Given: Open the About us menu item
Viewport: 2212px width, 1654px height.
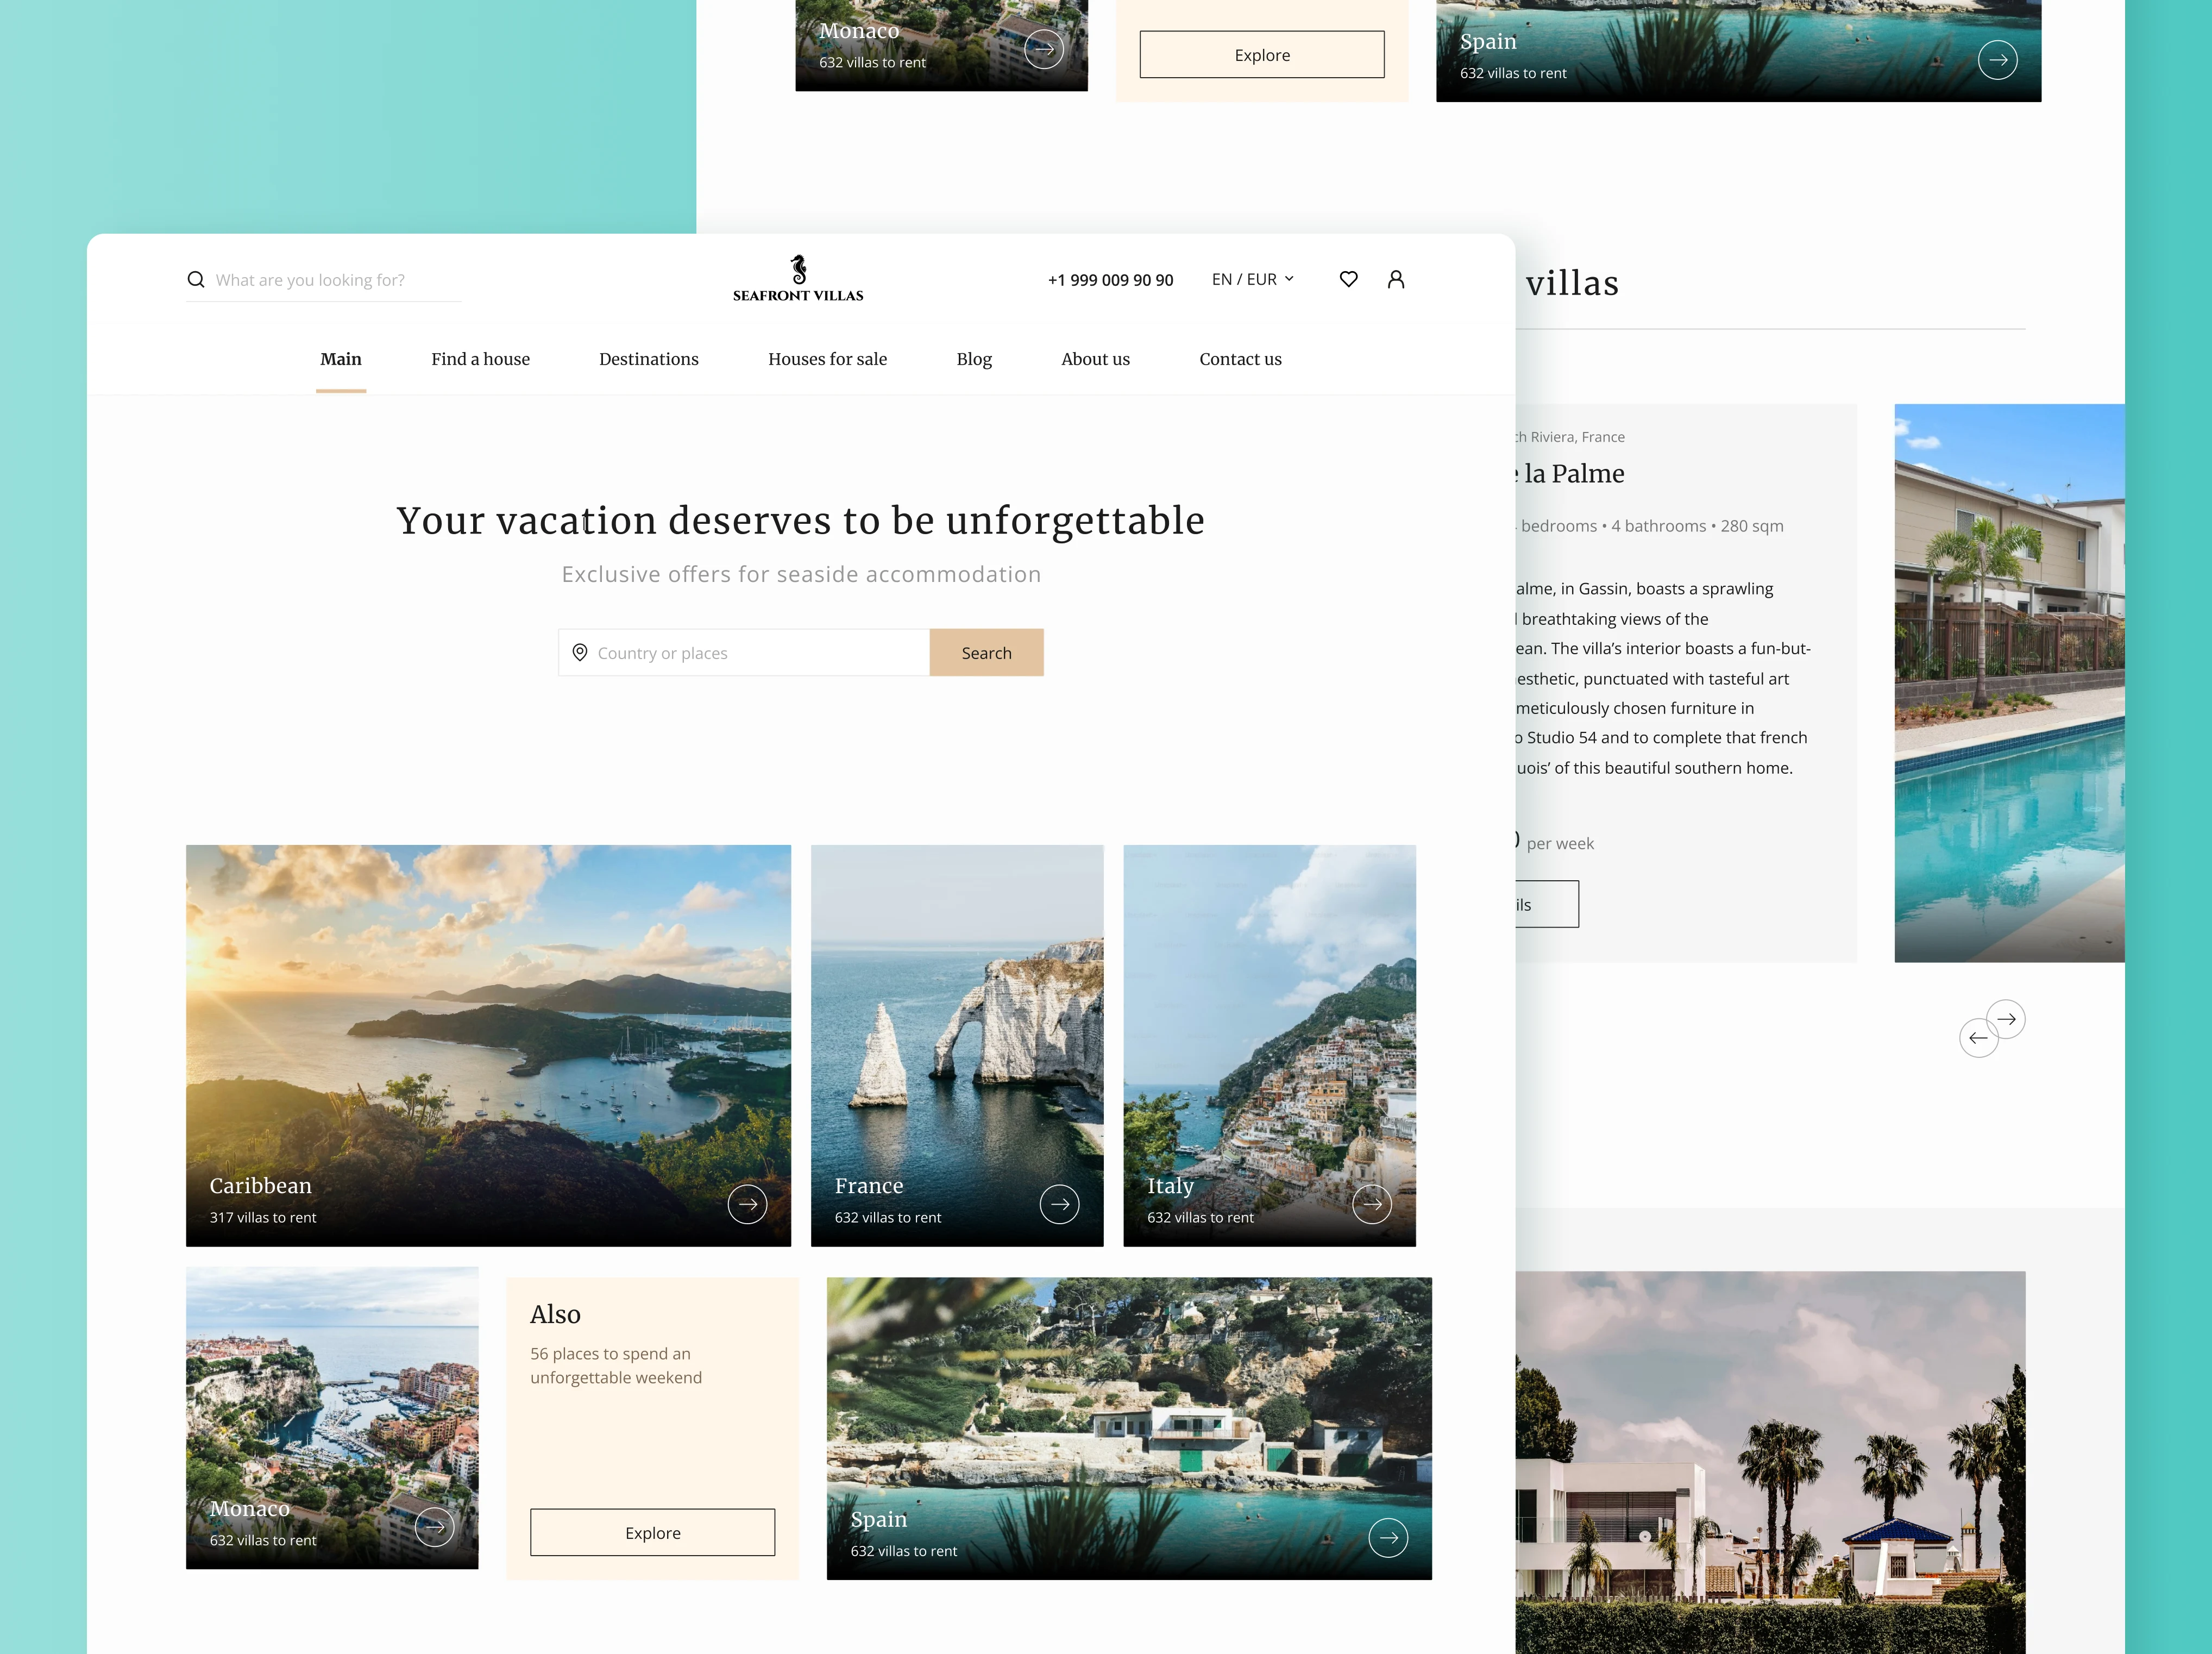Looking at the screenshot, I should point(1096,359).
